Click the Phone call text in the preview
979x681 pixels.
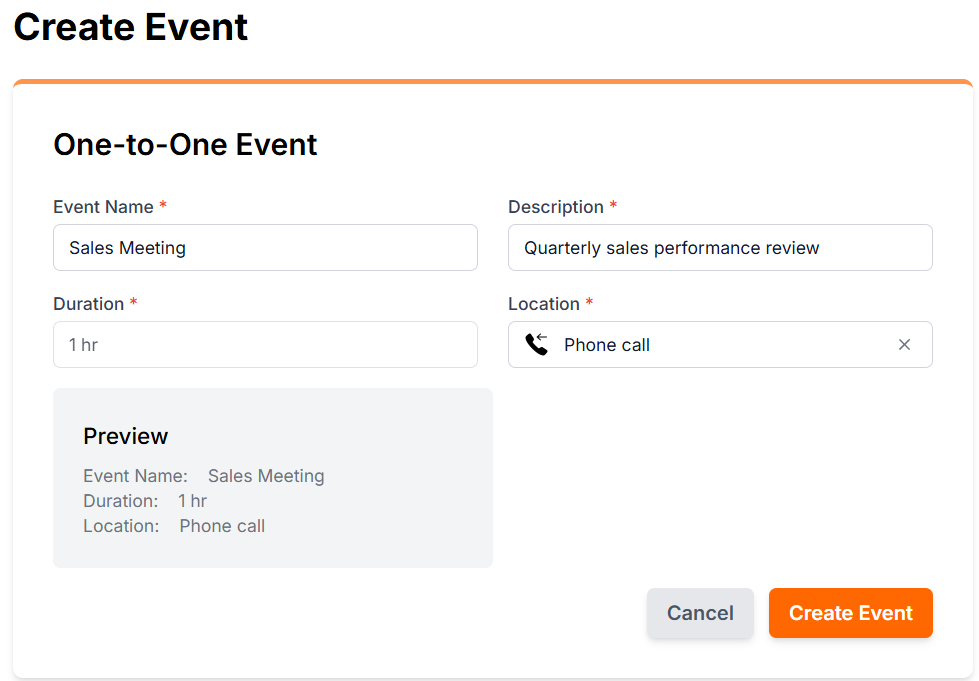pos(222,525)
